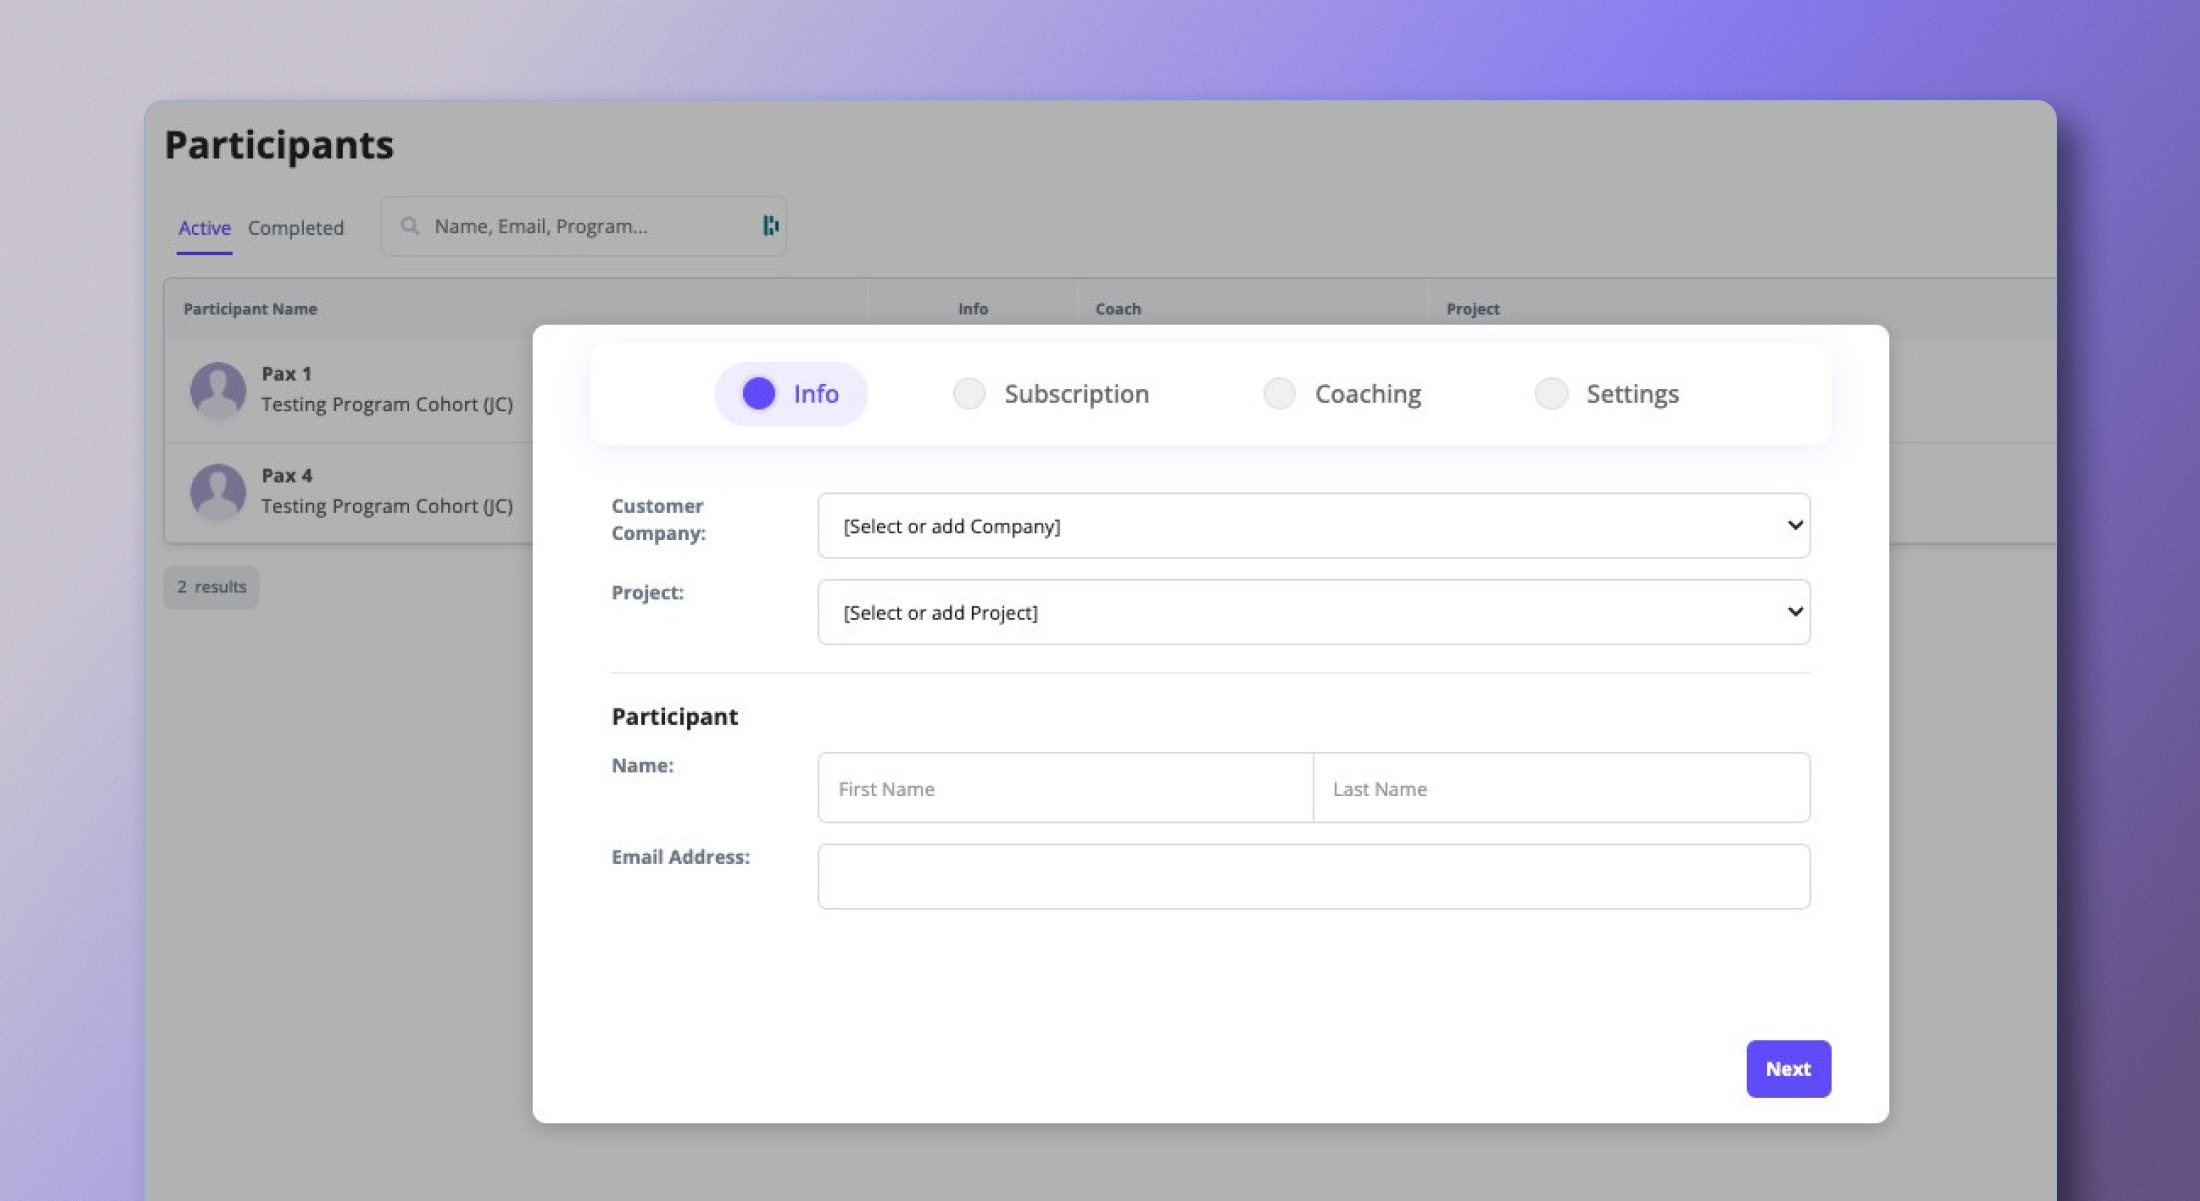Switch to the Completed tab

(296, 228)
